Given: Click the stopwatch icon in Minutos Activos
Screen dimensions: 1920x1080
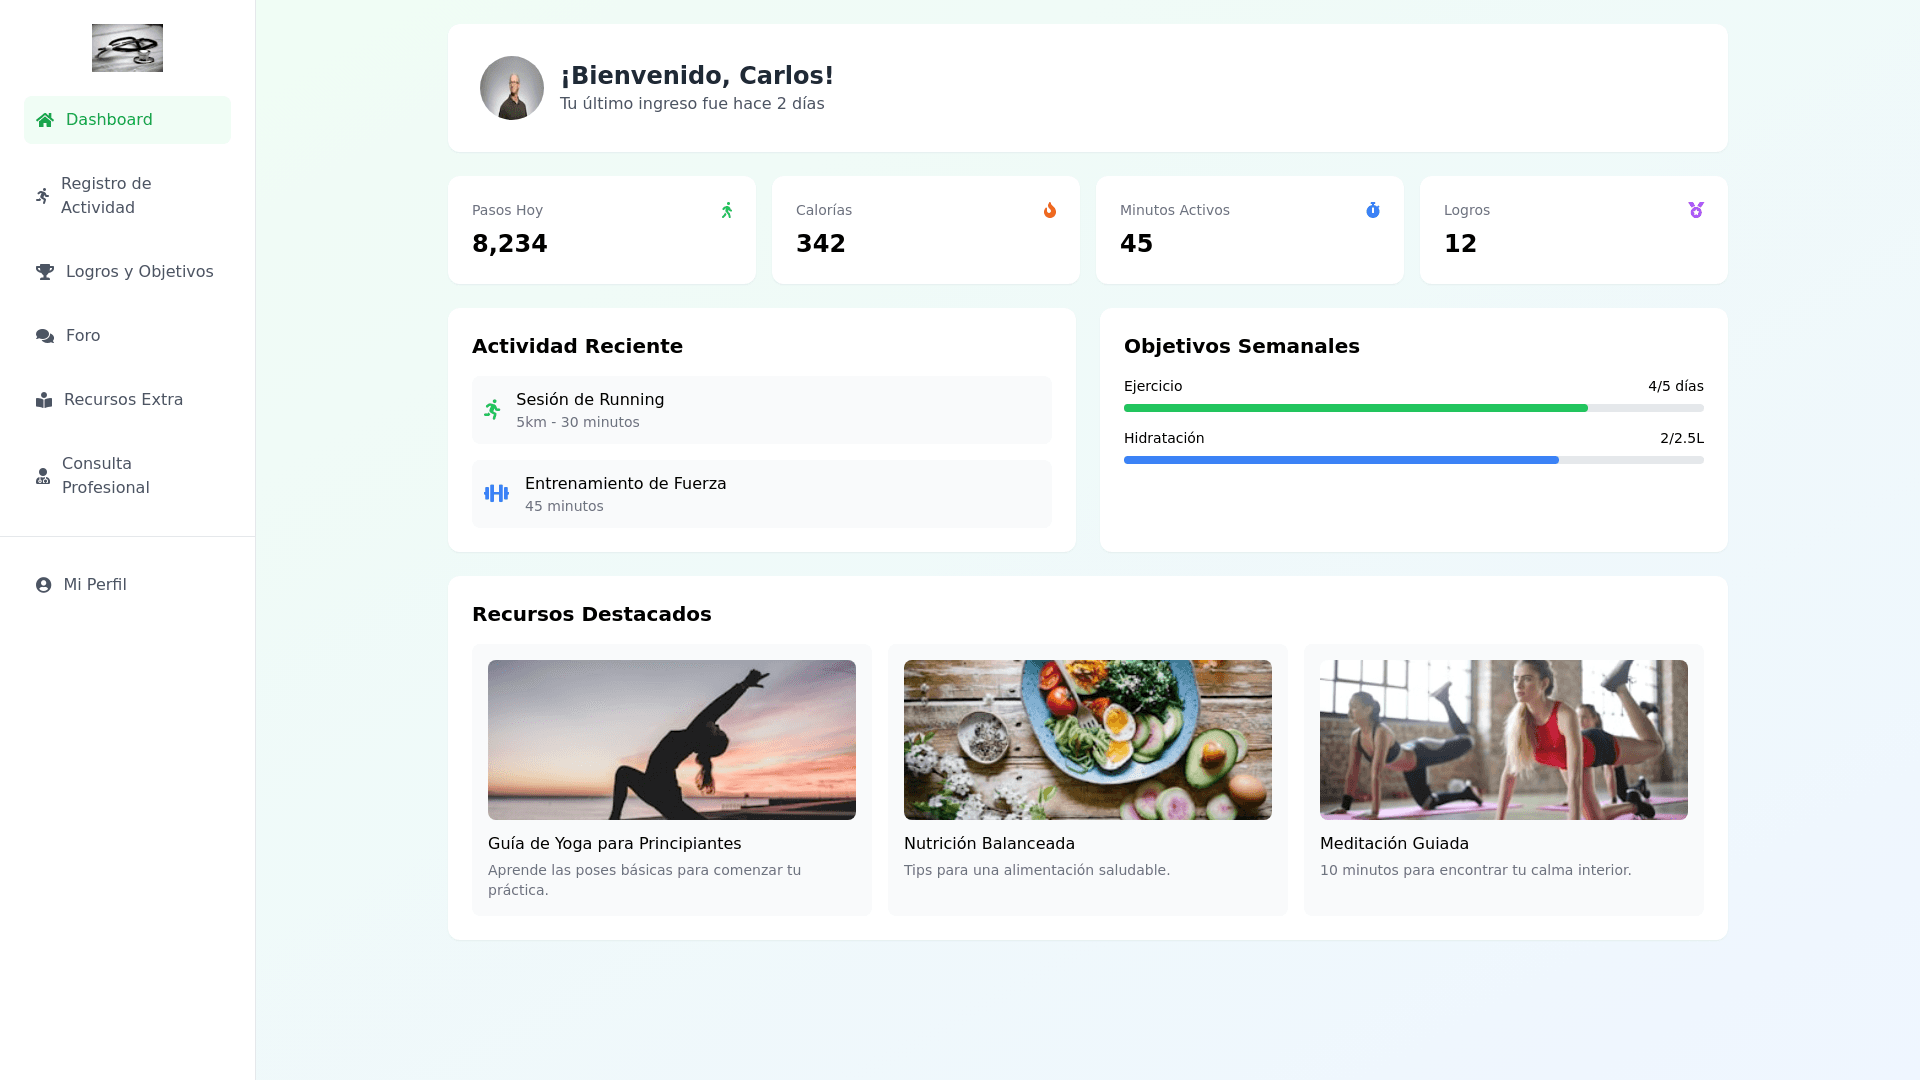Looking at the screenshot, I should tap(1373, 210).
